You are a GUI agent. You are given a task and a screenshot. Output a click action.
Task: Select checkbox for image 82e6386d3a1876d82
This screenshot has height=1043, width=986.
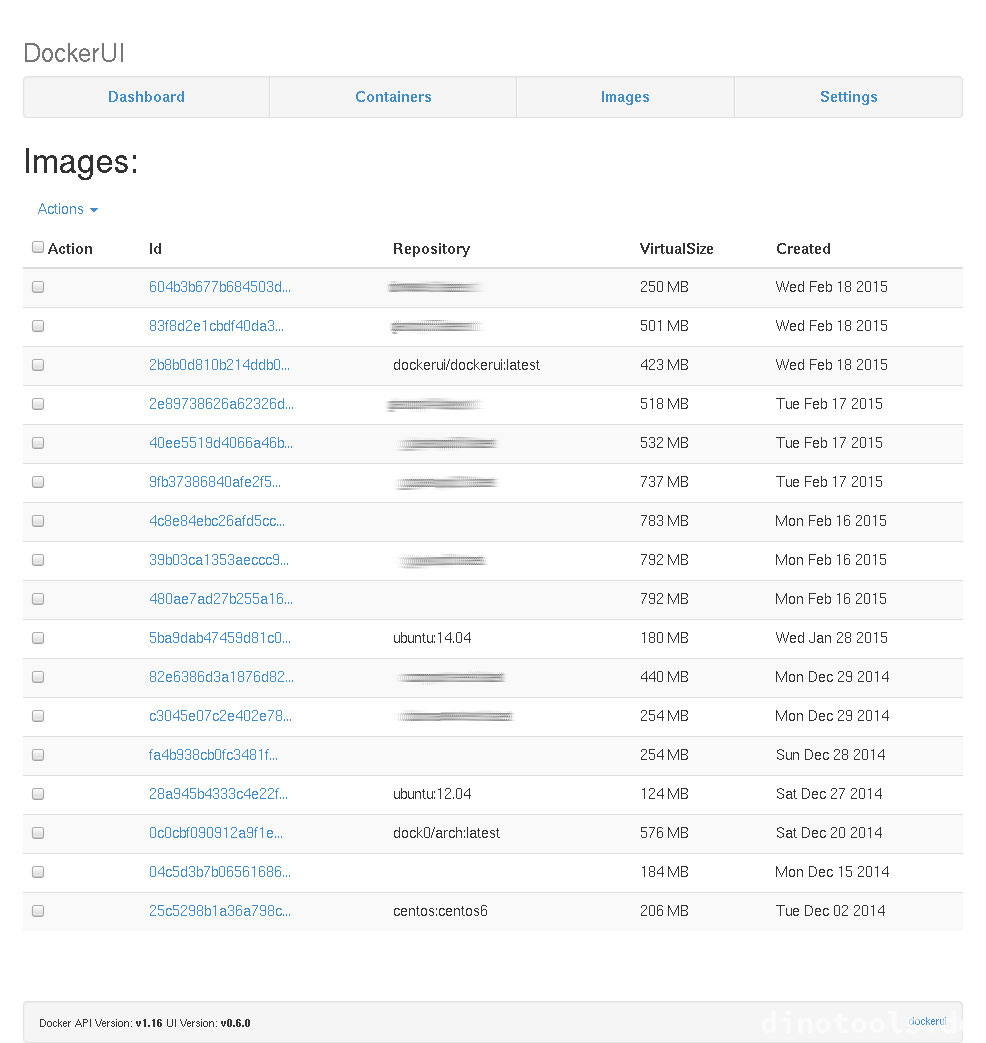pyautogui.click(x=38, y=676)
